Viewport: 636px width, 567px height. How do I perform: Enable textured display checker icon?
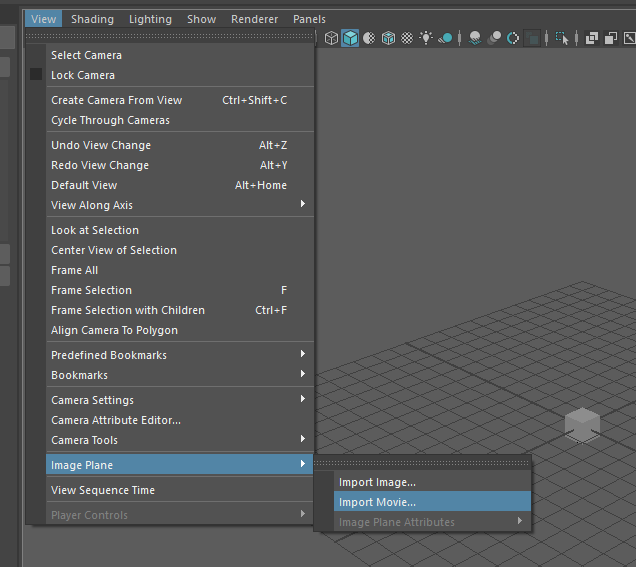pos(407,38)
